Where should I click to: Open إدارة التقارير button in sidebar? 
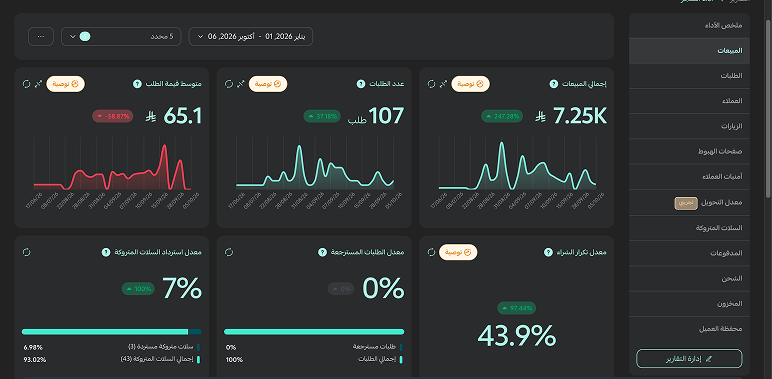(x=689, y=359)
